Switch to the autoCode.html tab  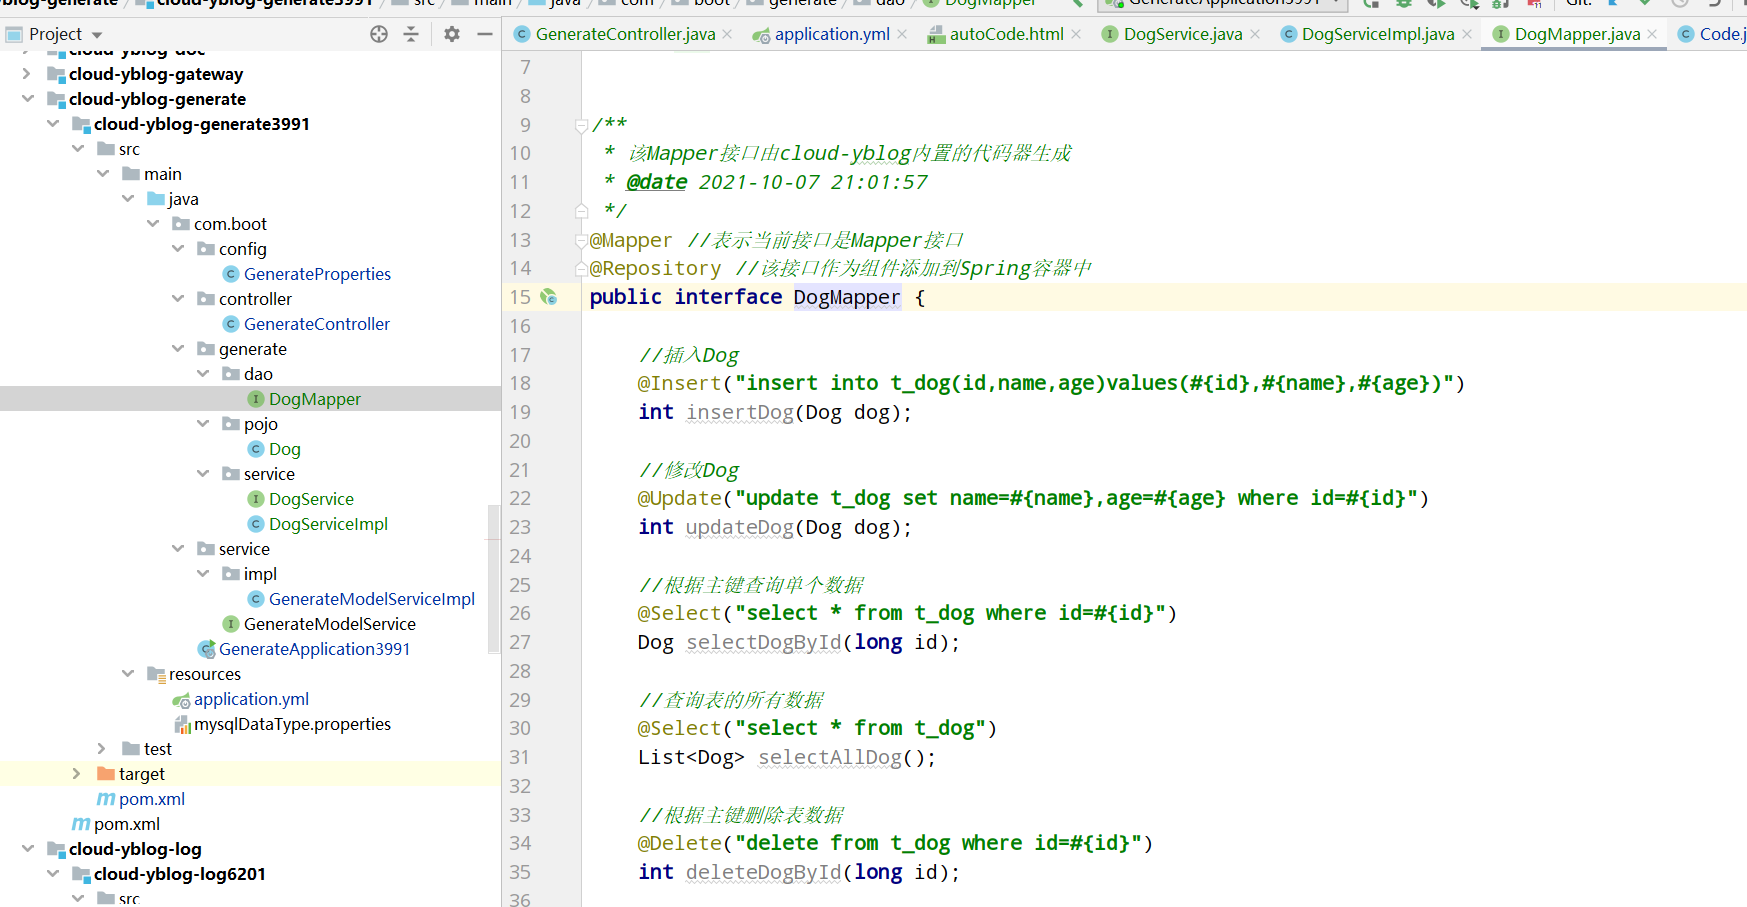[1006, 34]
